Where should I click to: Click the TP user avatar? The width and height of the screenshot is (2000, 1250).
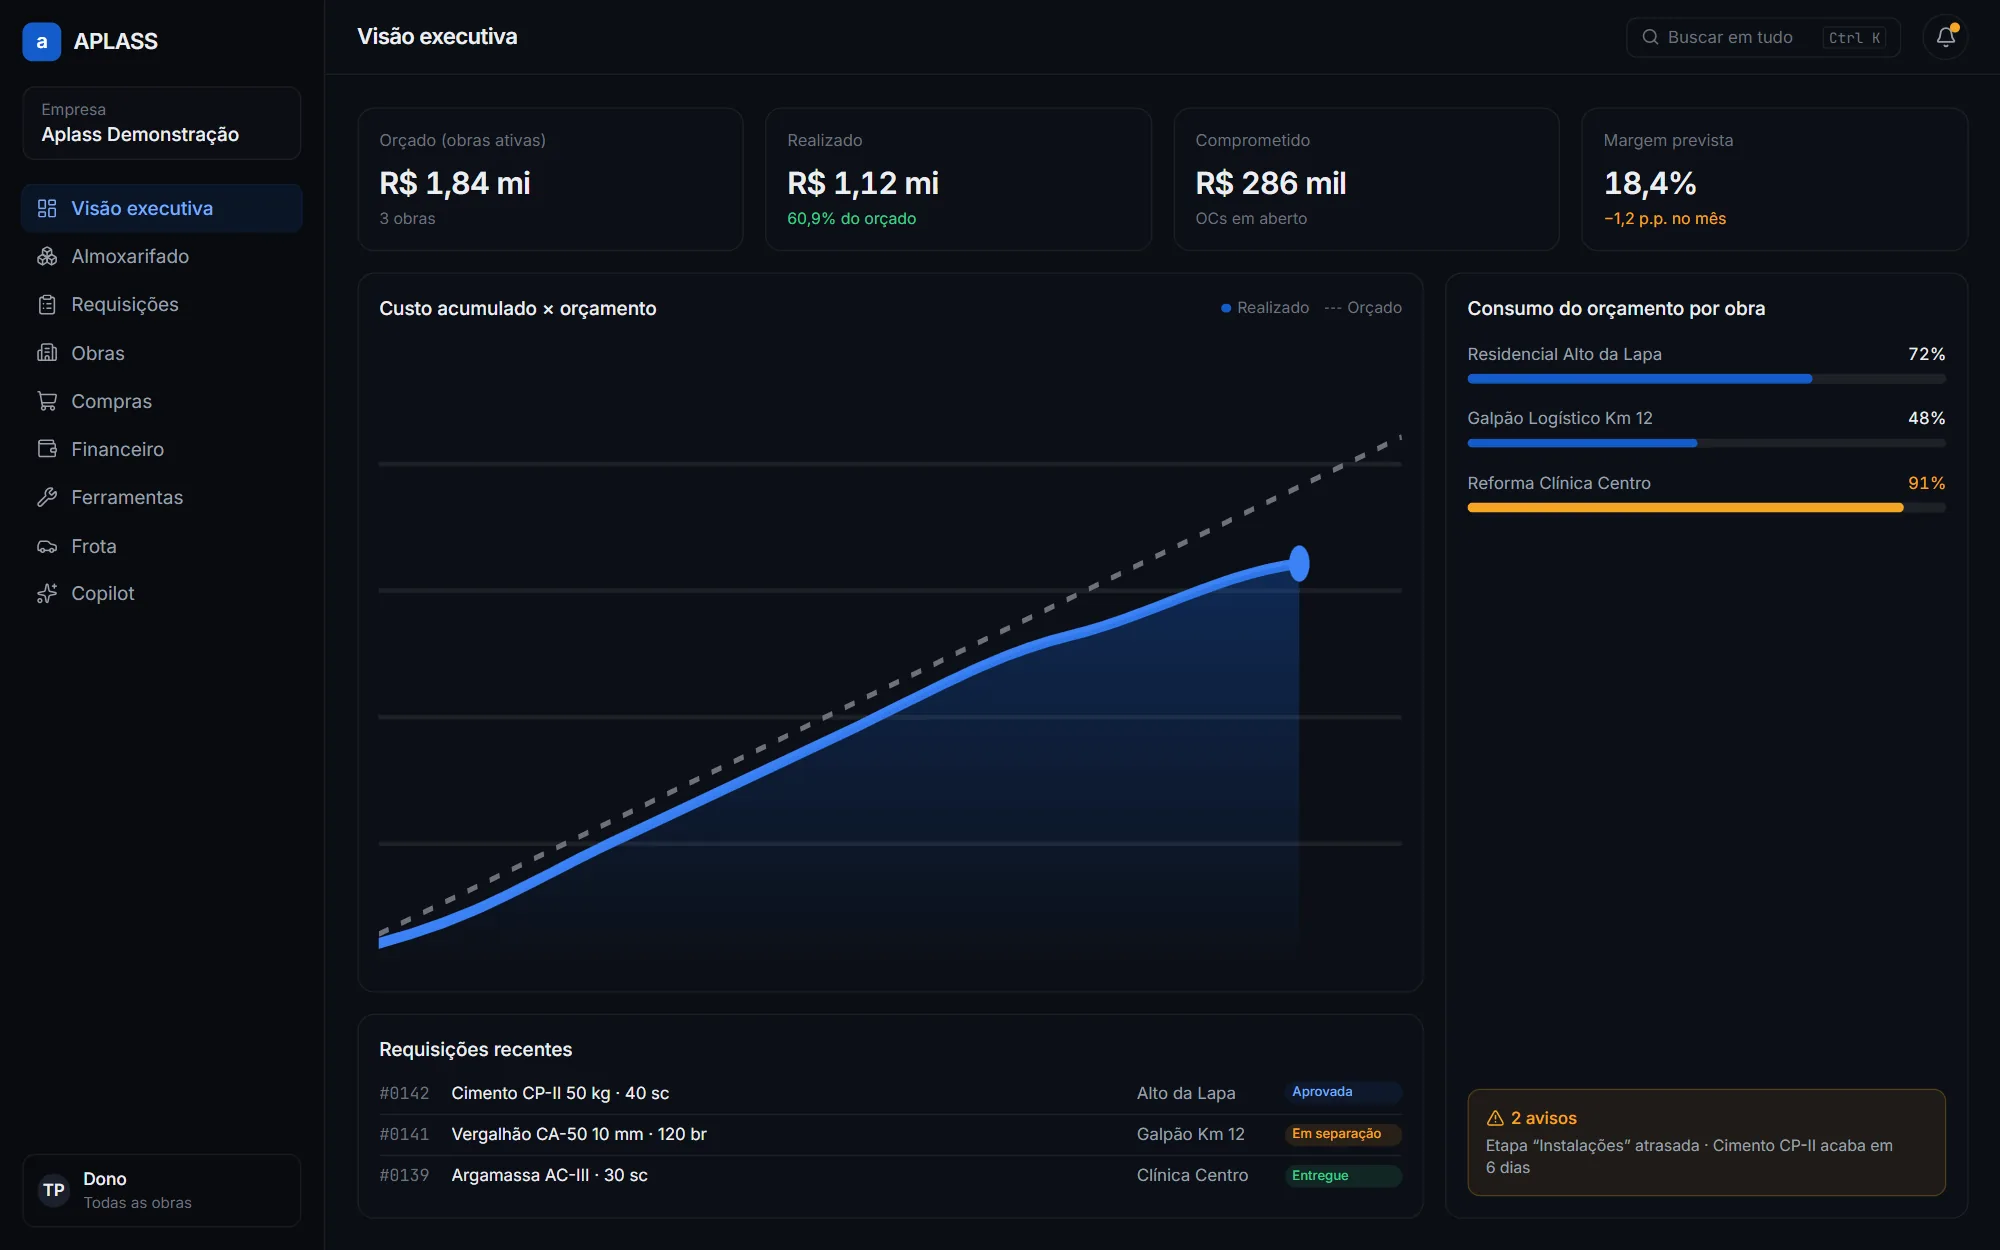54,1190
